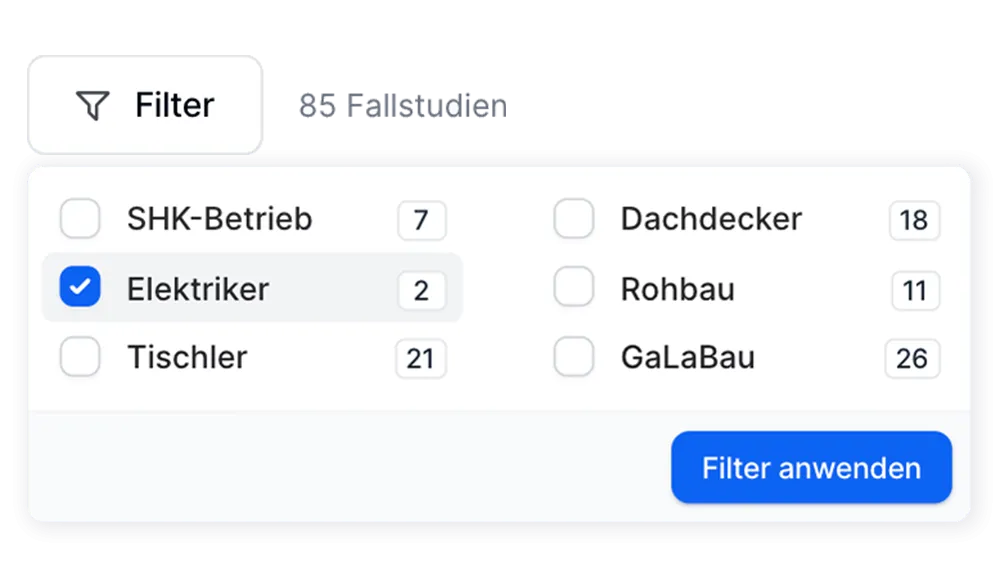Click the highlighted Elektriker filter row
Viewport: 1000px width, 584px height.
pyautogui.click(x=252, y=288)
